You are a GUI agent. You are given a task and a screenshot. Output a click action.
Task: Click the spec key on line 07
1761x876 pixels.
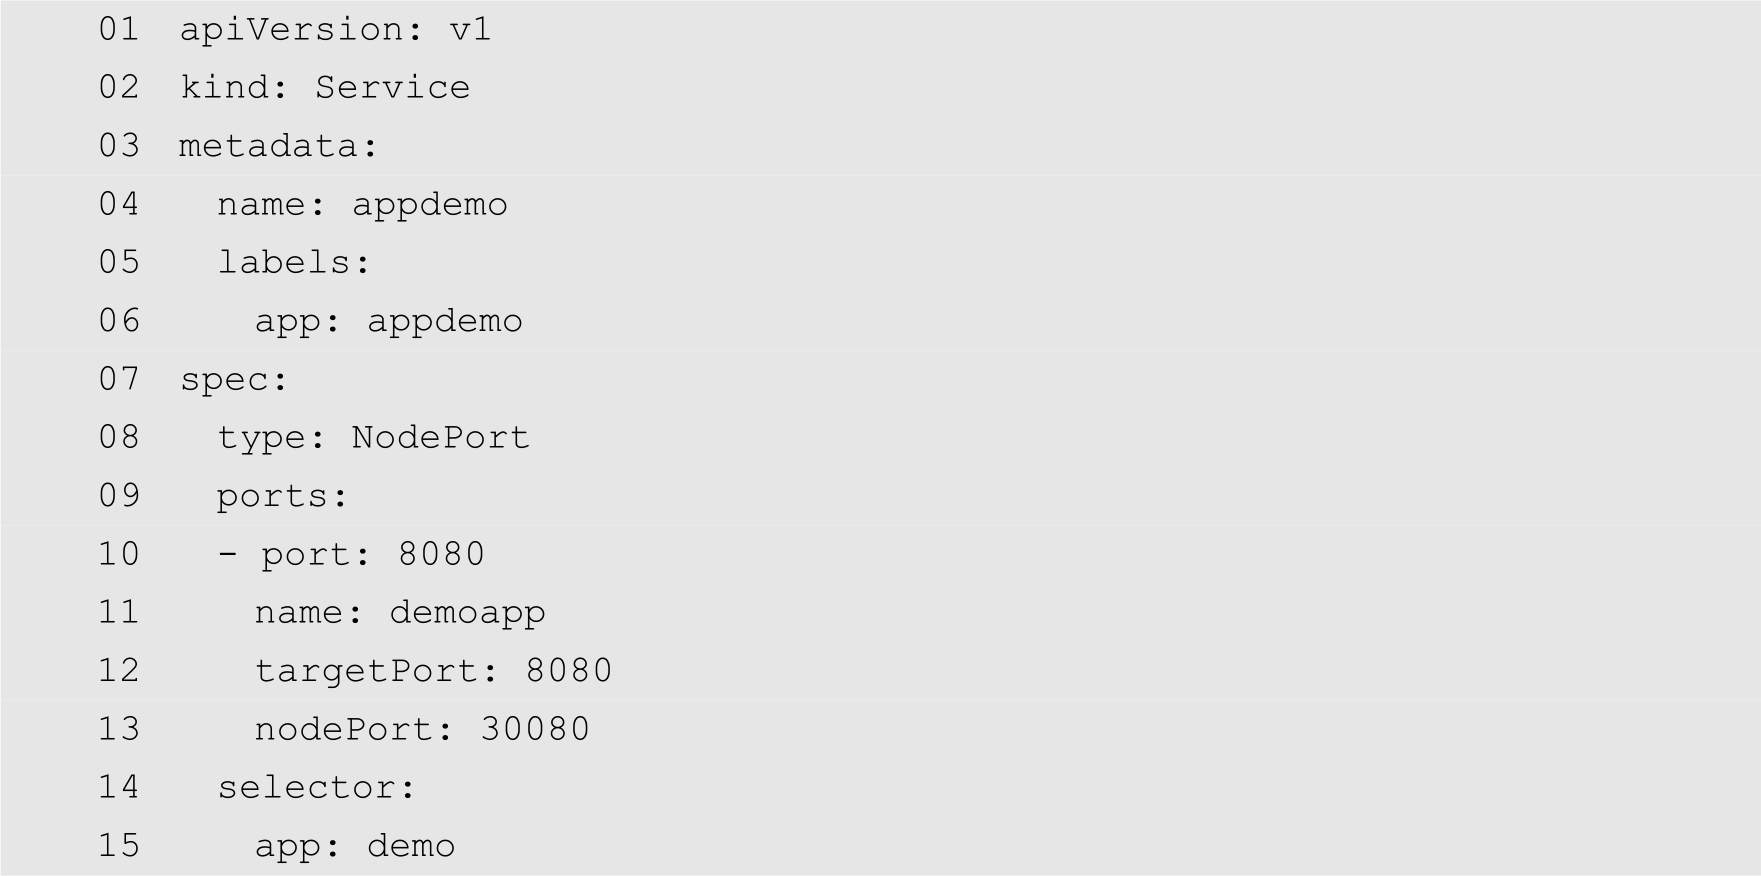coord(224,379)
